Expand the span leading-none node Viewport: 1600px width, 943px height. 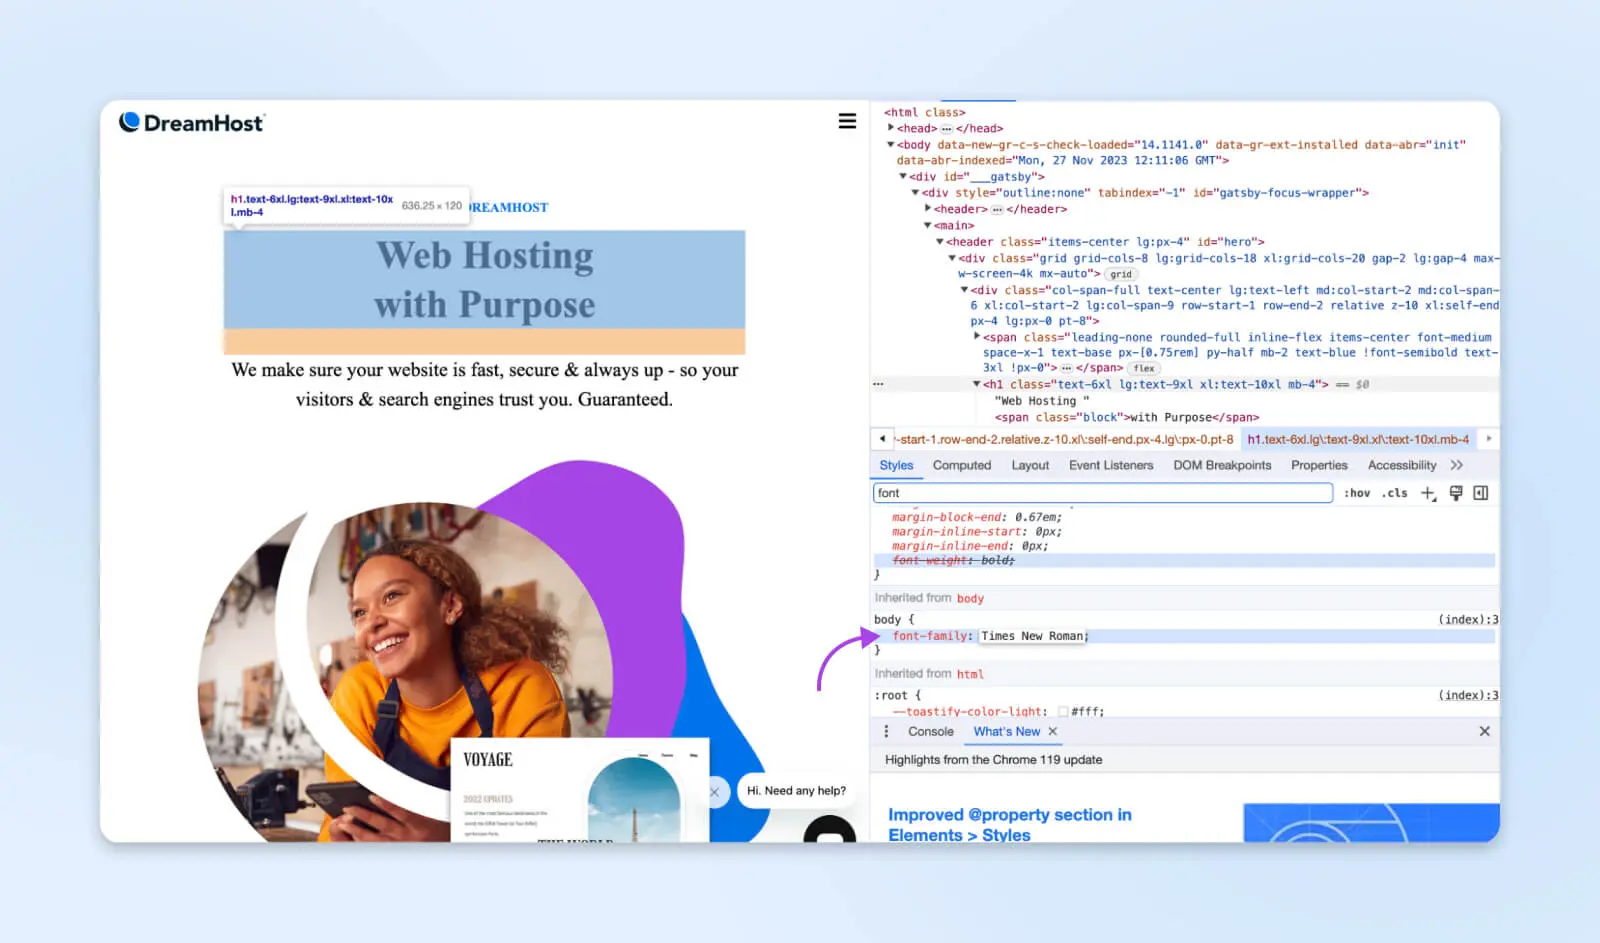click(977, 337)
